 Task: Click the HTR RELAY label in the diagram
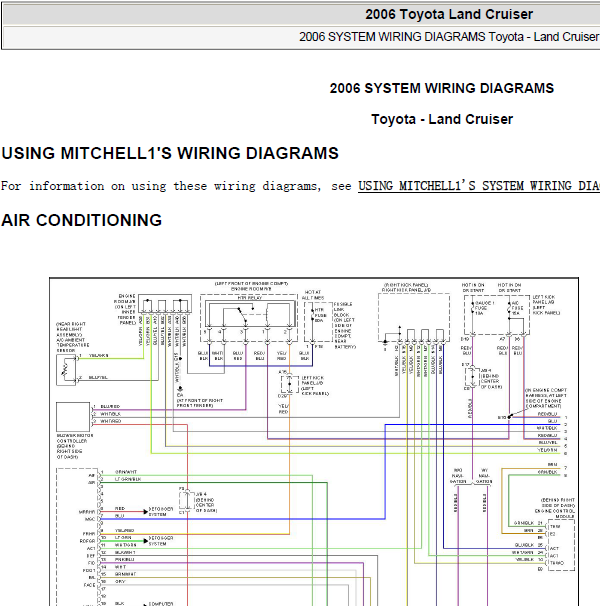[x=249, y=298]
